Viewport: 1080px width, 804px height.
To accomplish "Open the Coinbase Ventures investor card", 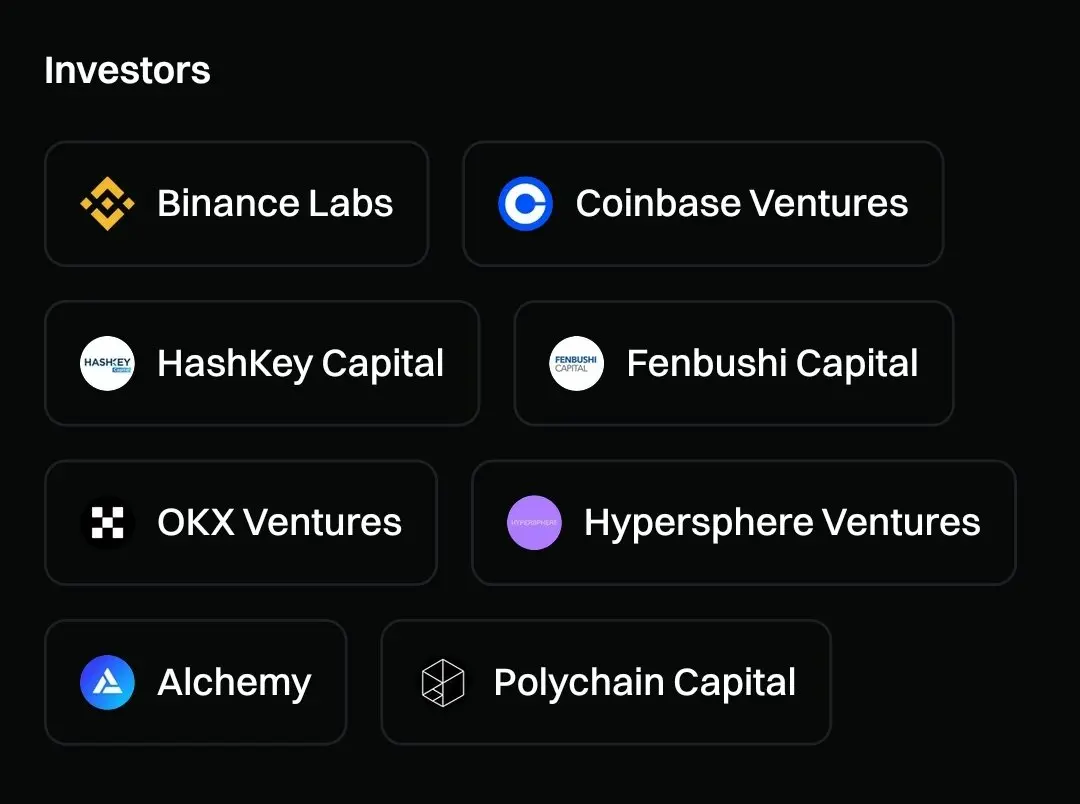I will coord(703,204).
